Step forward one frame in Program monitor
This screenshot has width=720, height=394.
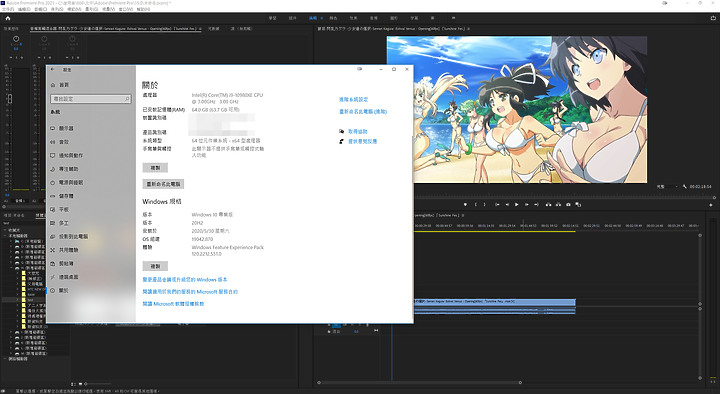[527, 204]
